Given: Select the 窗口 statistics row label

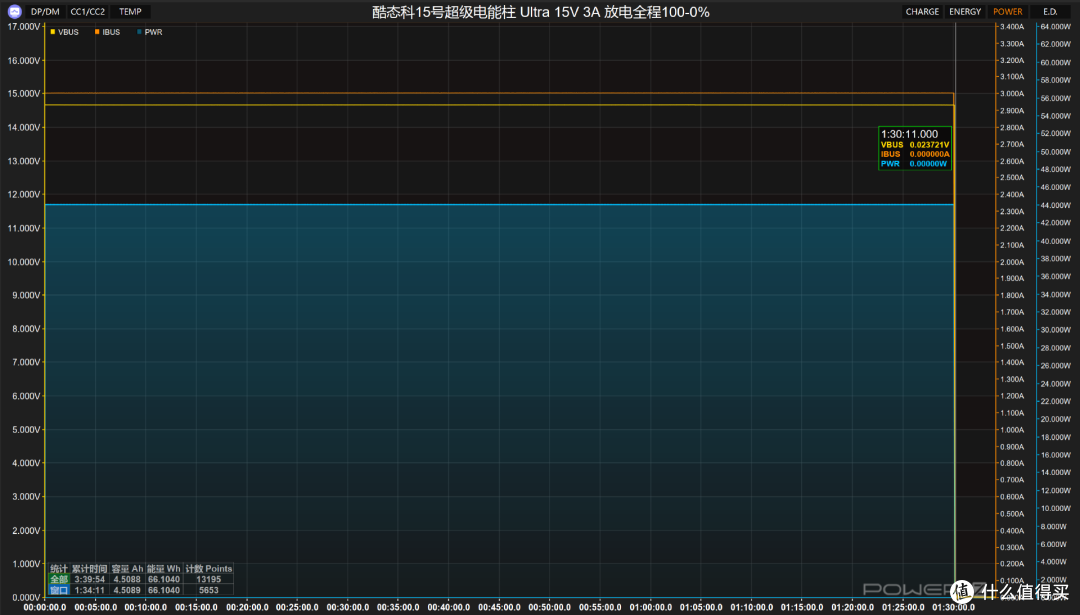Looking at the screenshot, I should pyautogui.click(x=59, y=590).
